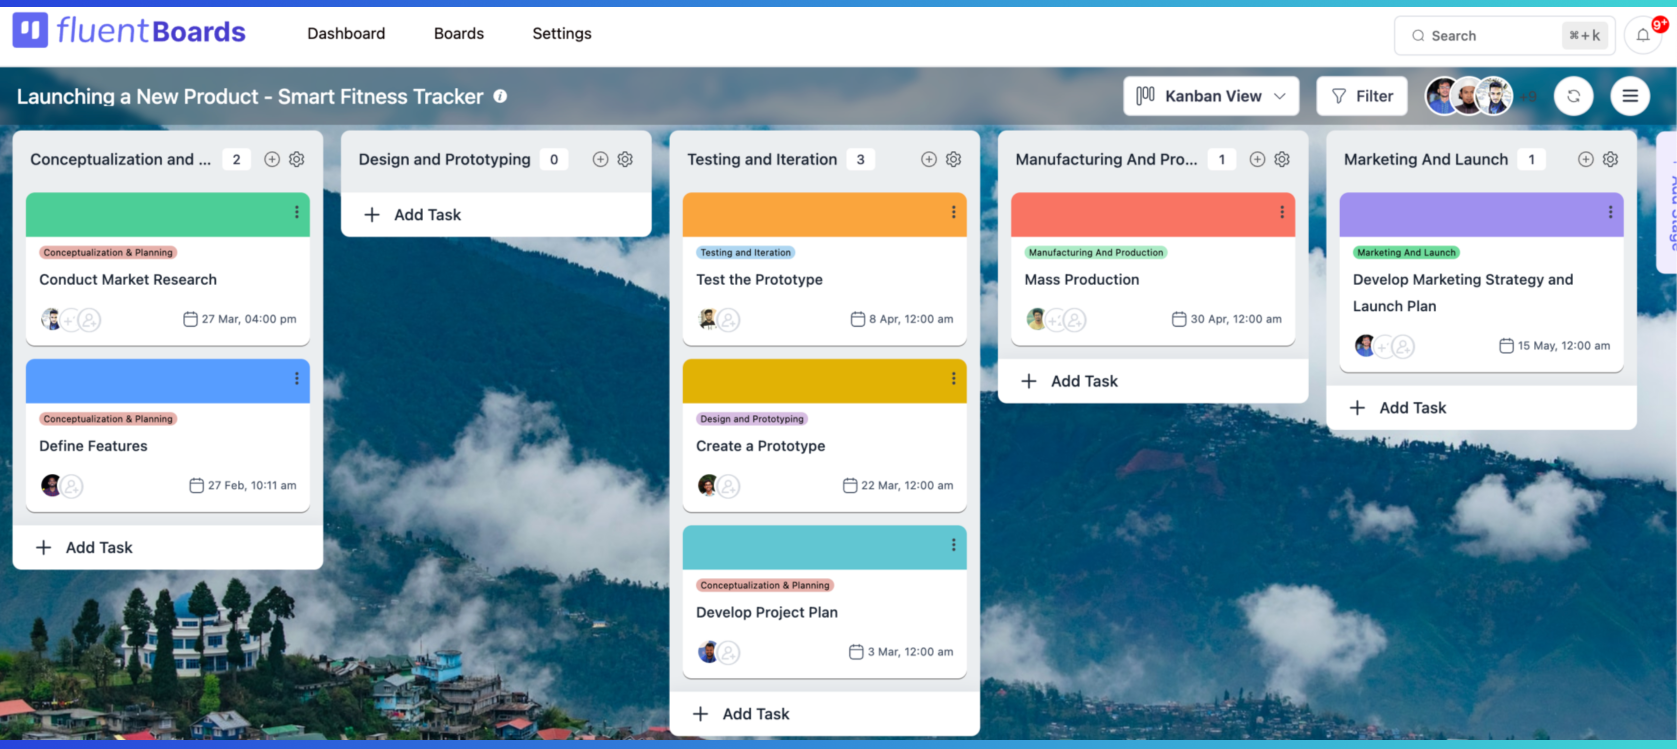Open three-dot menu on Conduct Market Research card
The image size is (1677, 749).
[296, 212]
